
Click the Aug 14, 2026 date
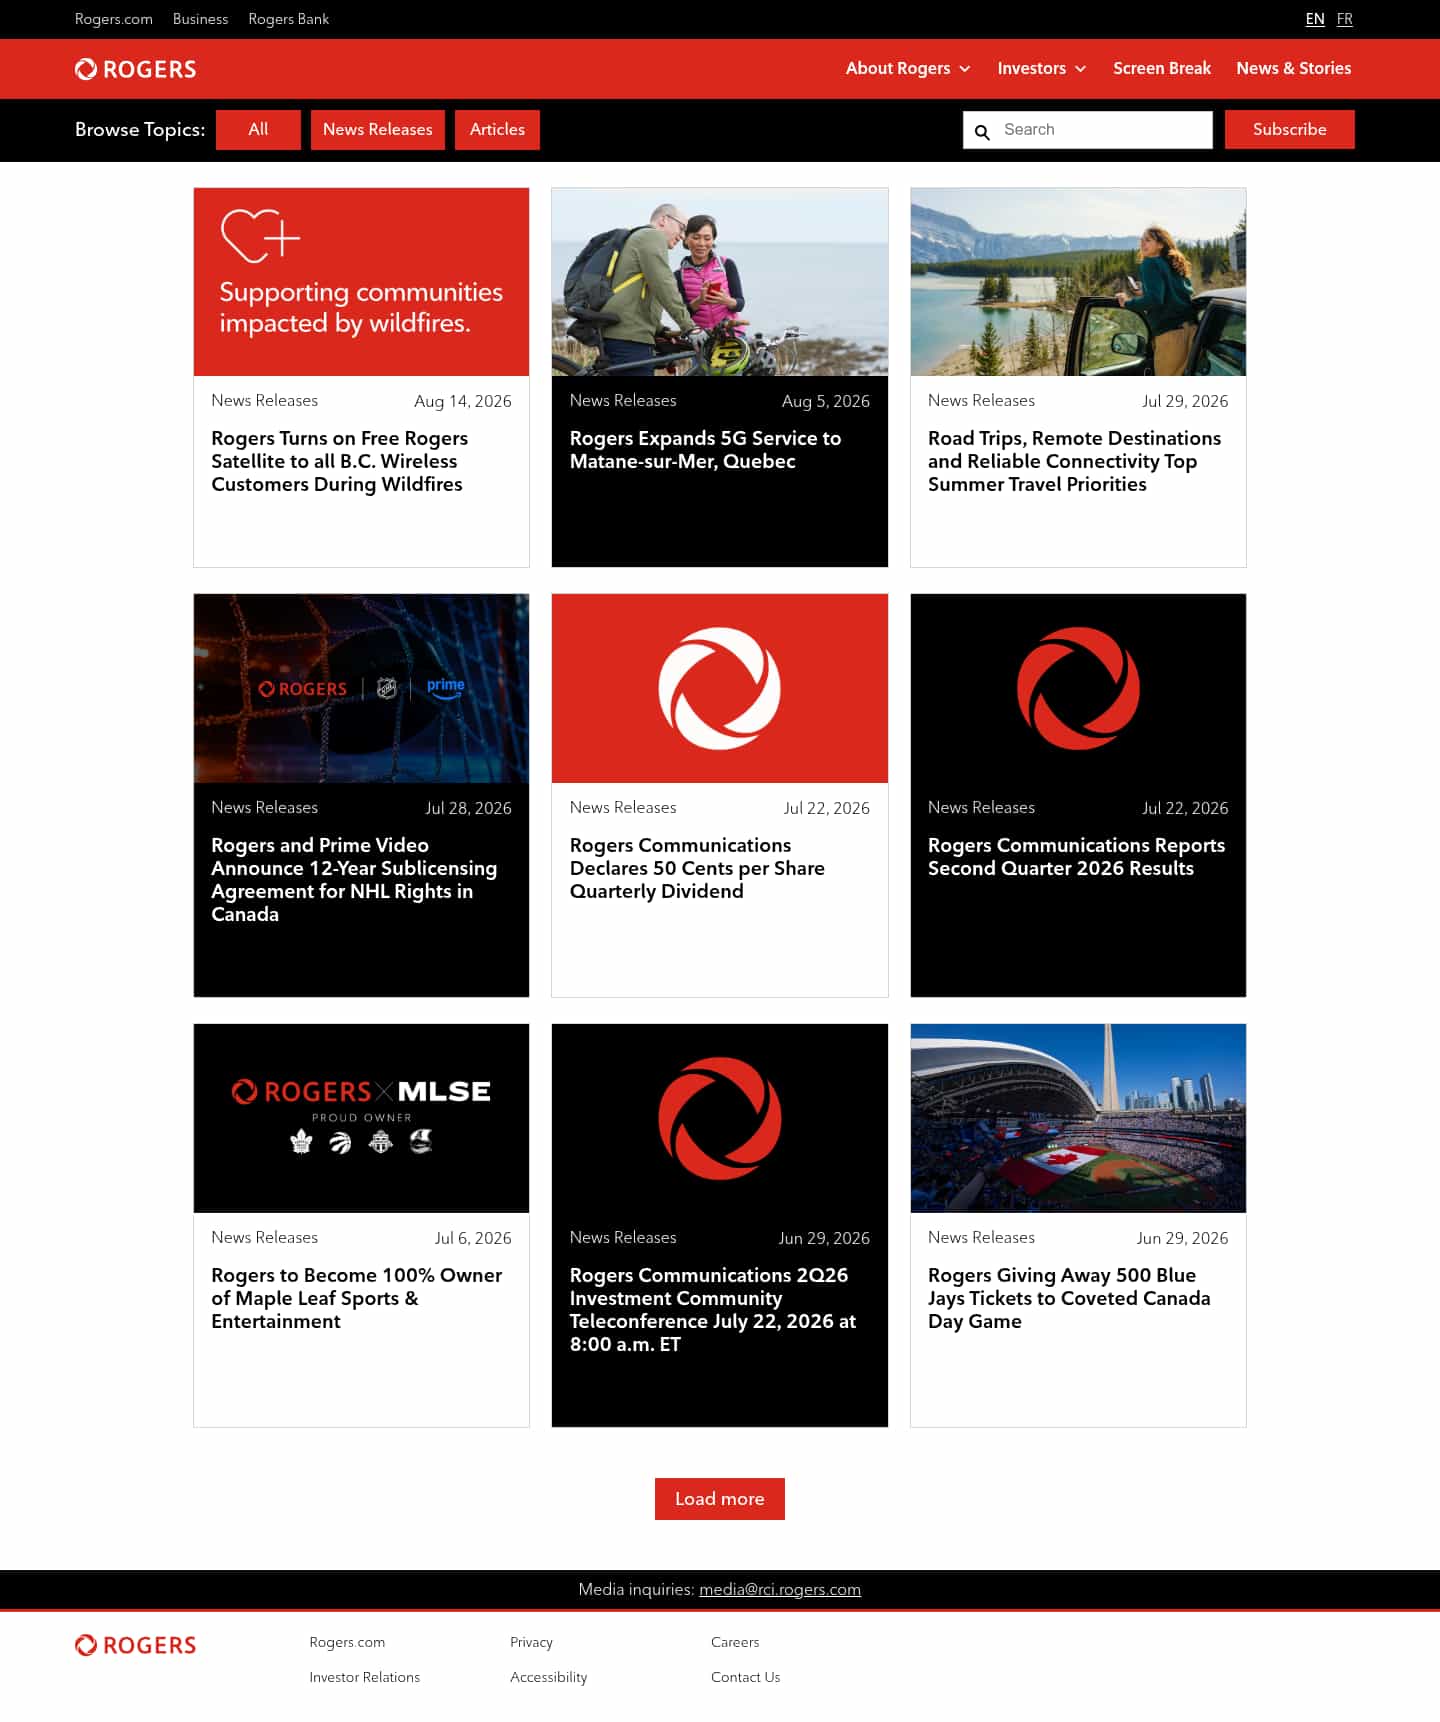coord(463,401)
